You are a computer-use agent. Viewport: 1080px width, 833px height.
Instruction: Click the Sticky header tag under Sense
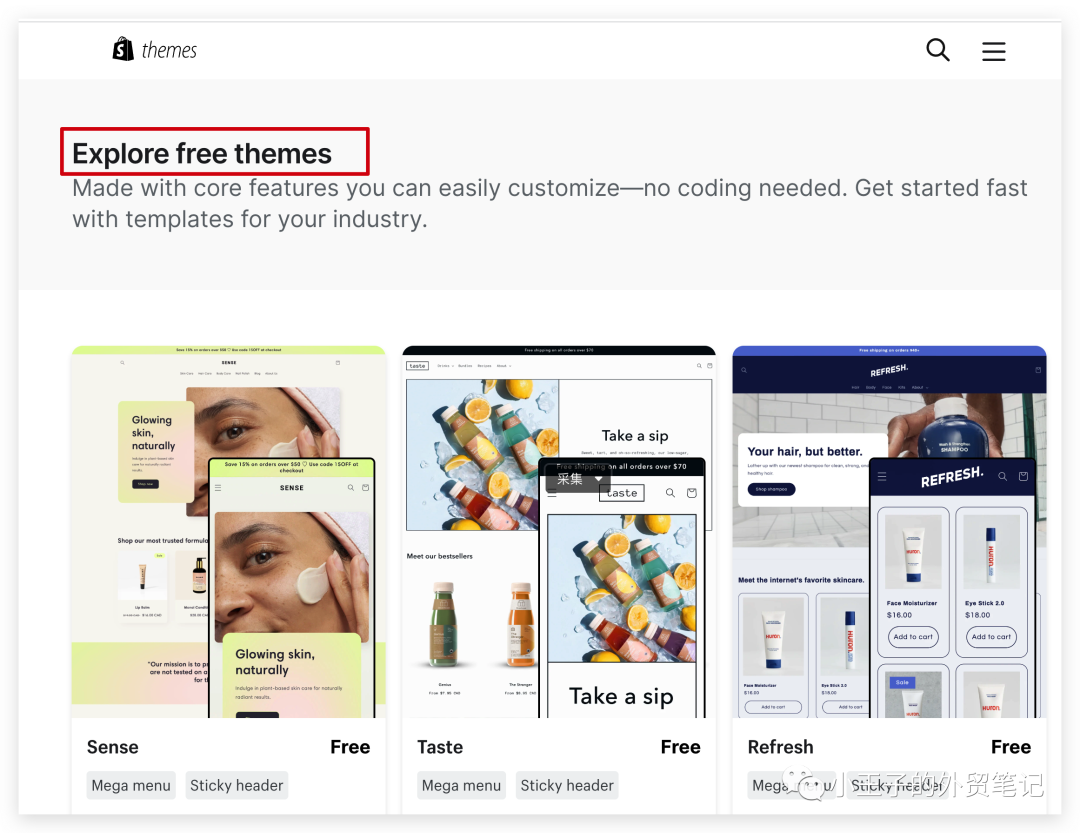pos(236,785)
